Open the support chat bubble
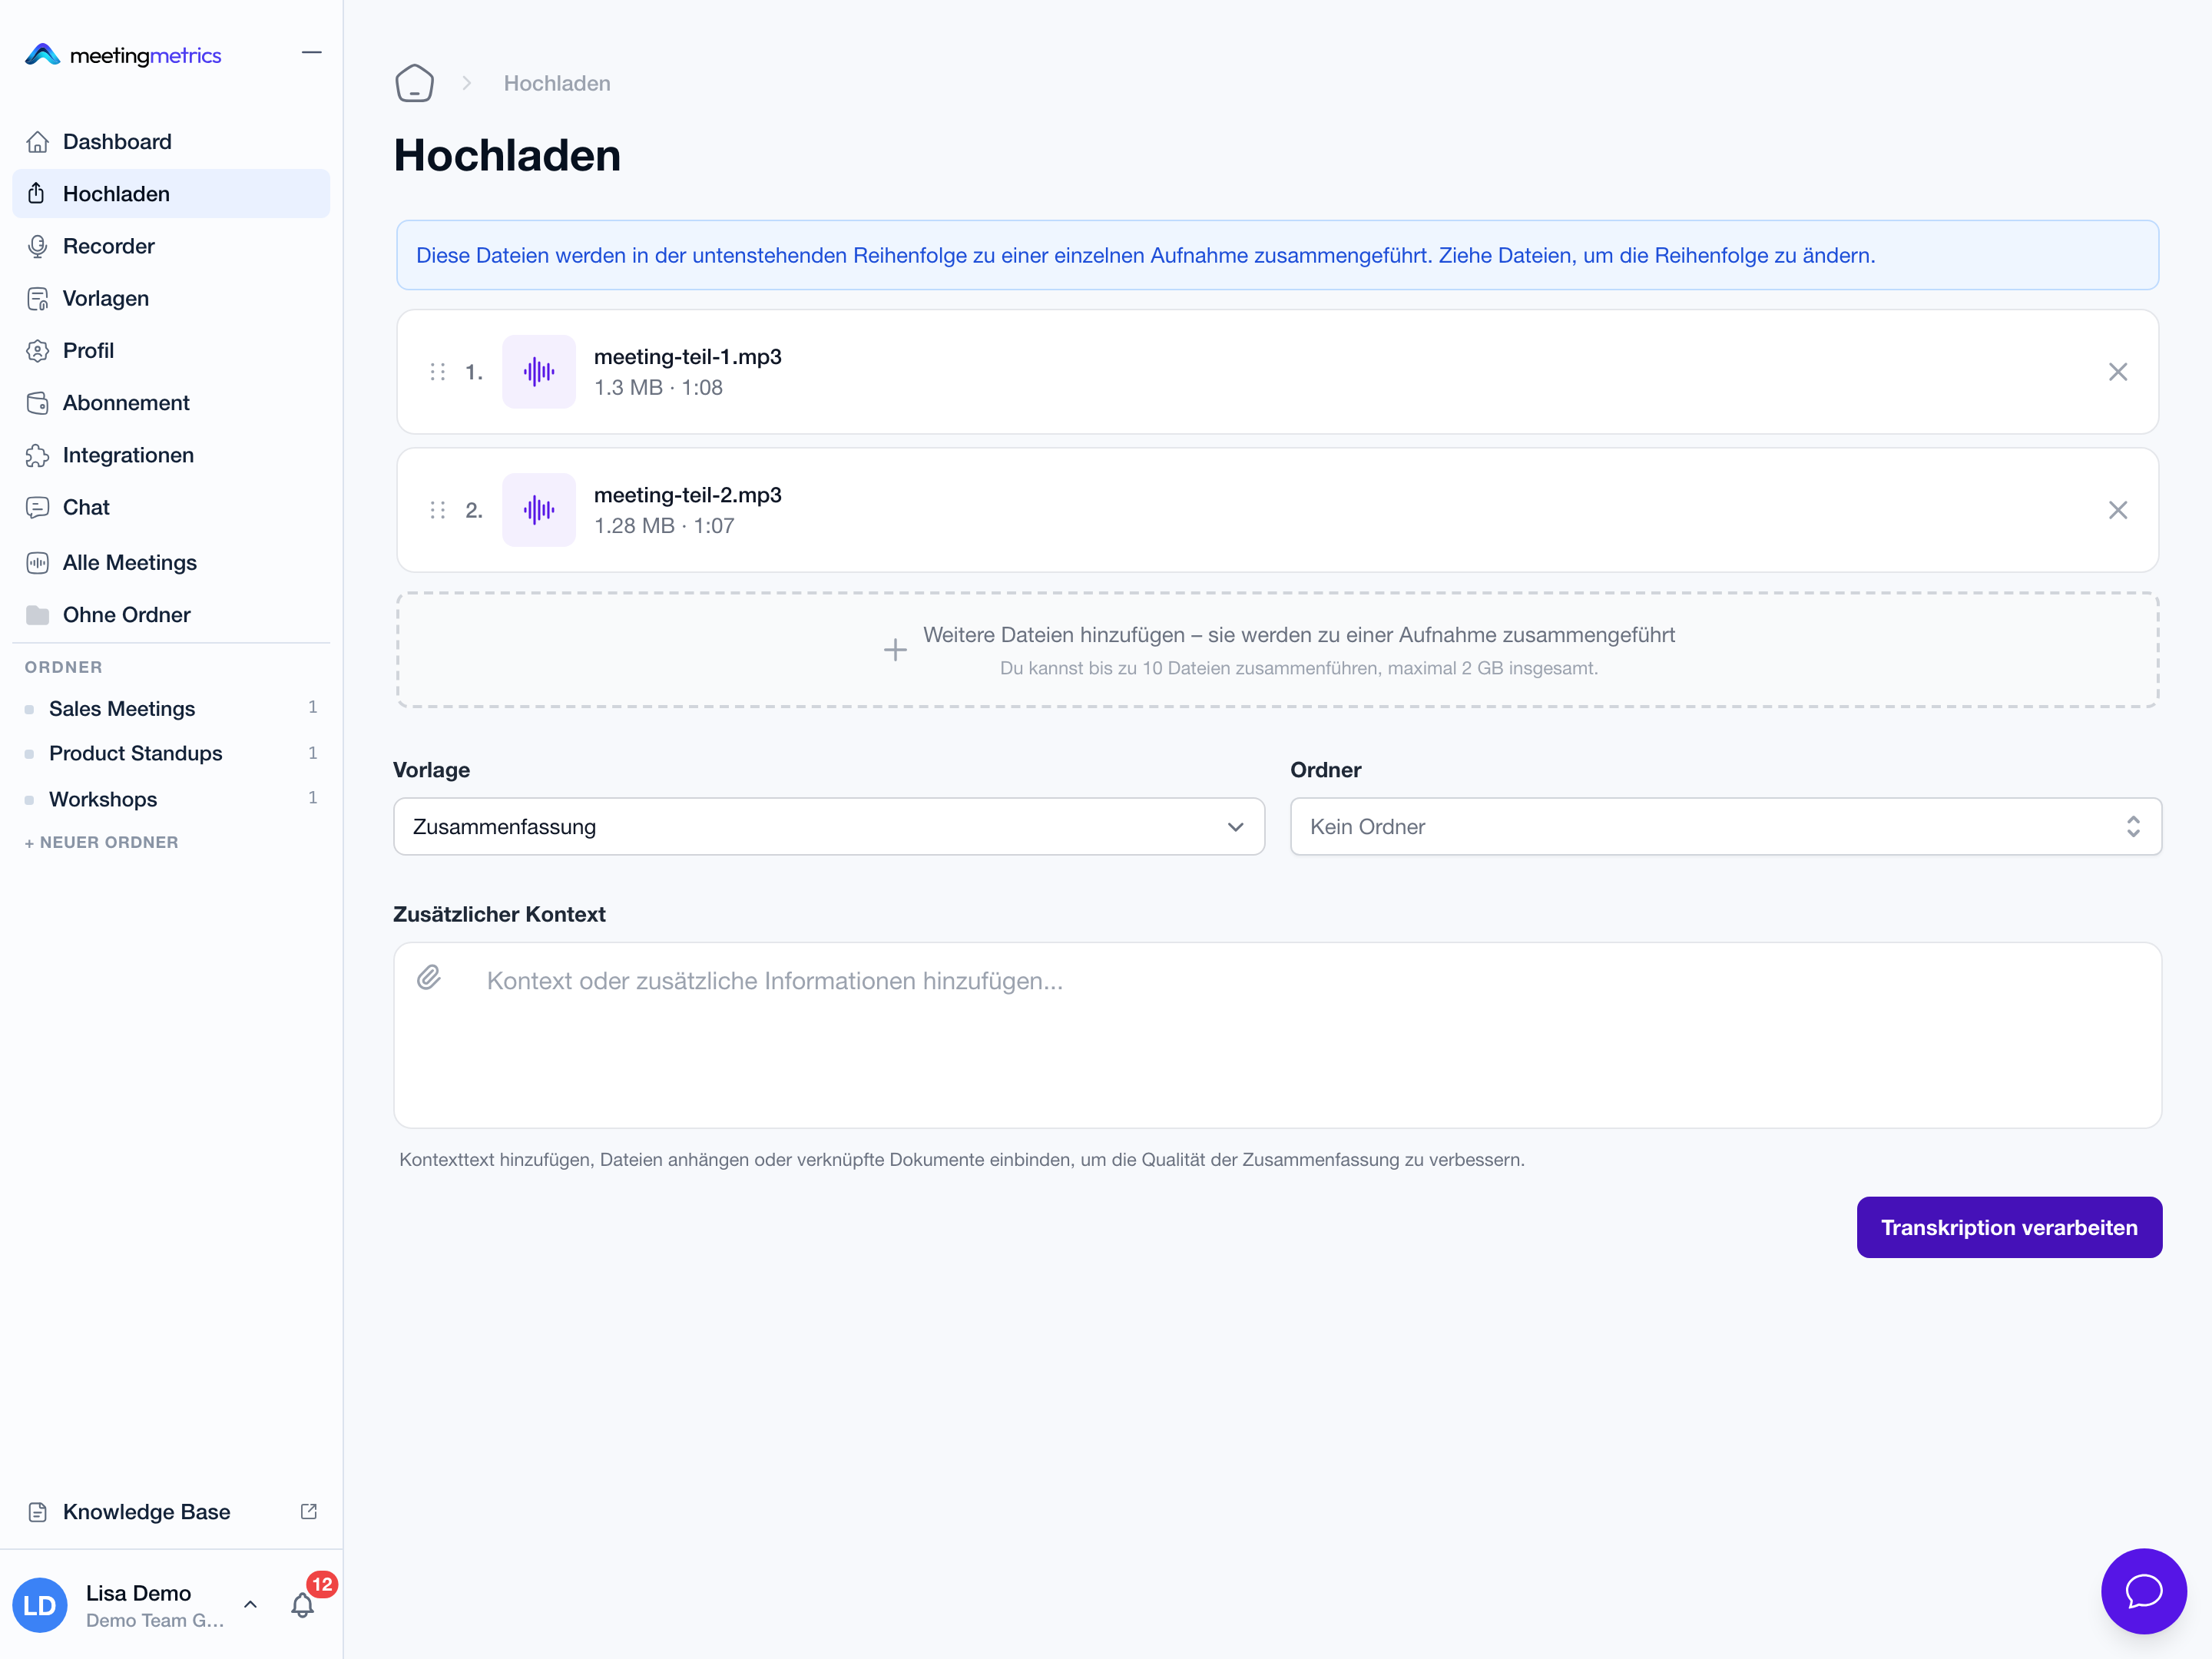Image resolution: width=2212 pixels, height=1659 pixels. 2143,1590
